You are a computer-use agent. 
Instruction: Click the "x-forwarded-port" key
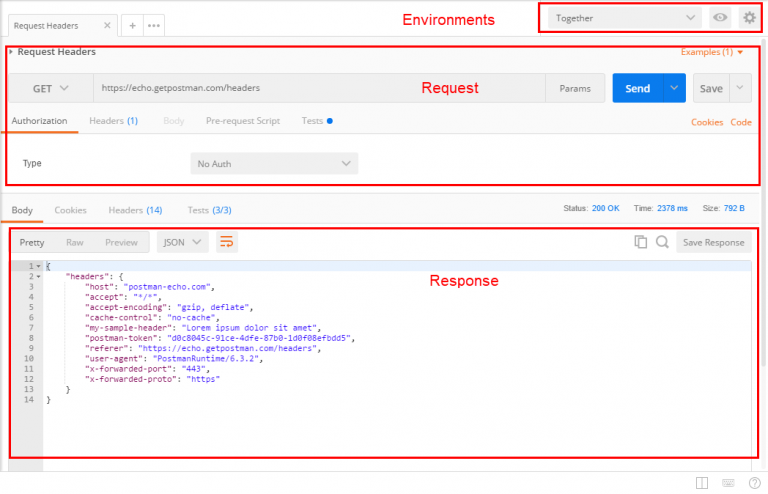pos(128,369)
